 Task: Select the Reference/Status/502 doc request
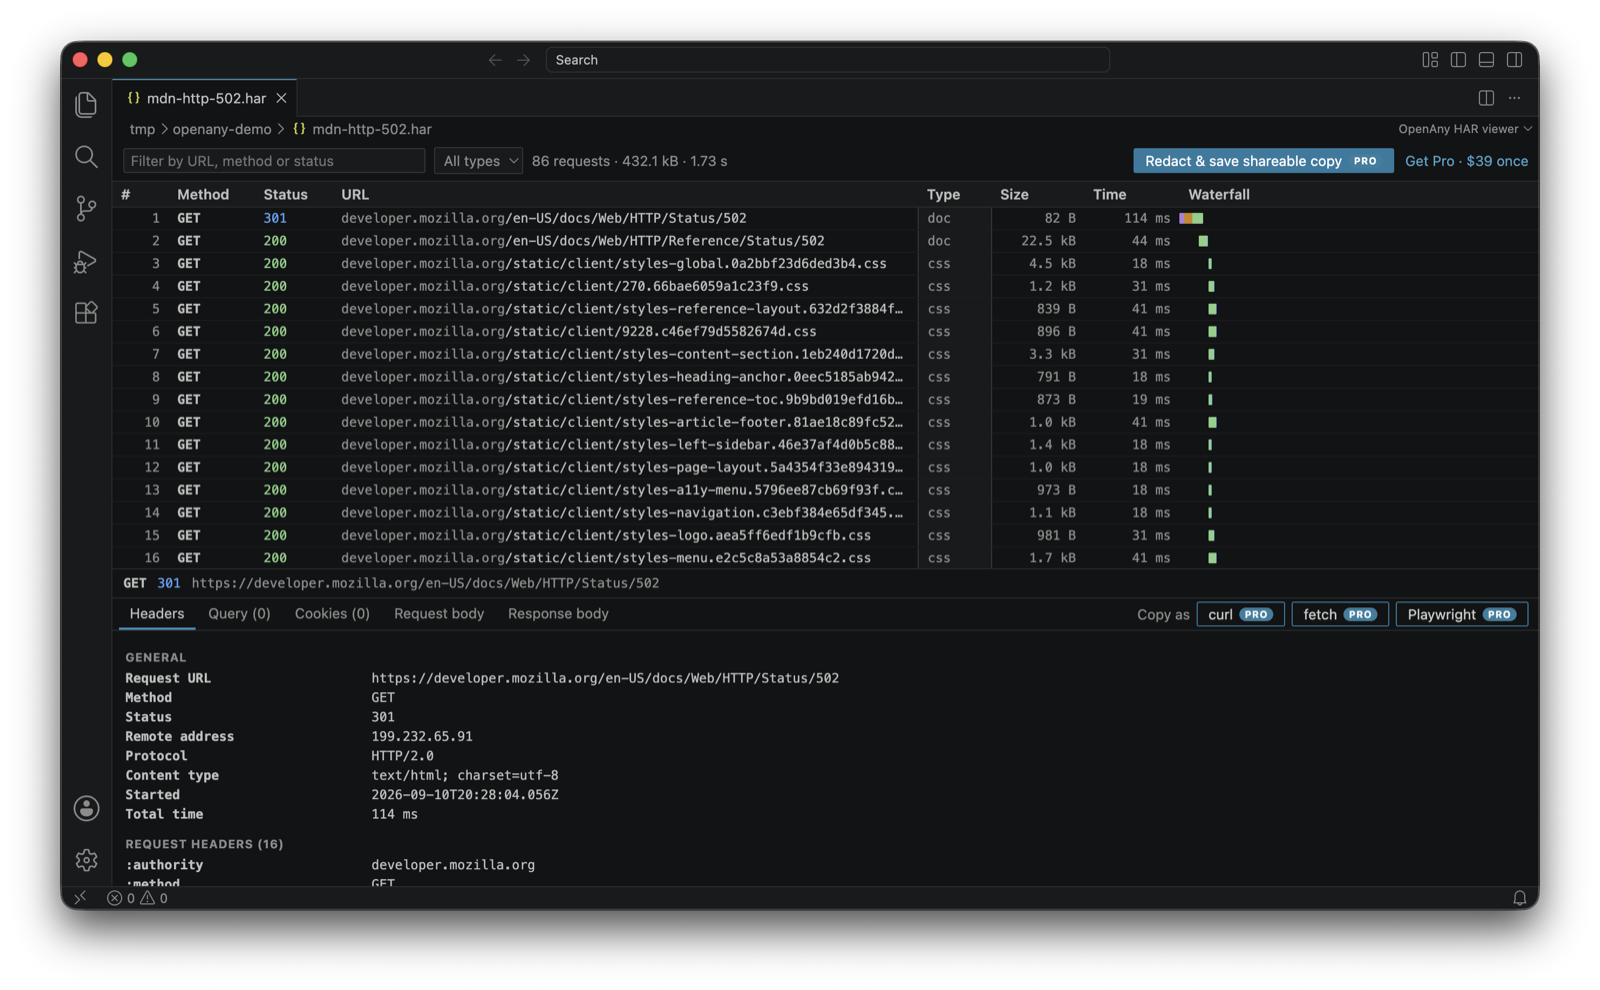click(825, 241)
